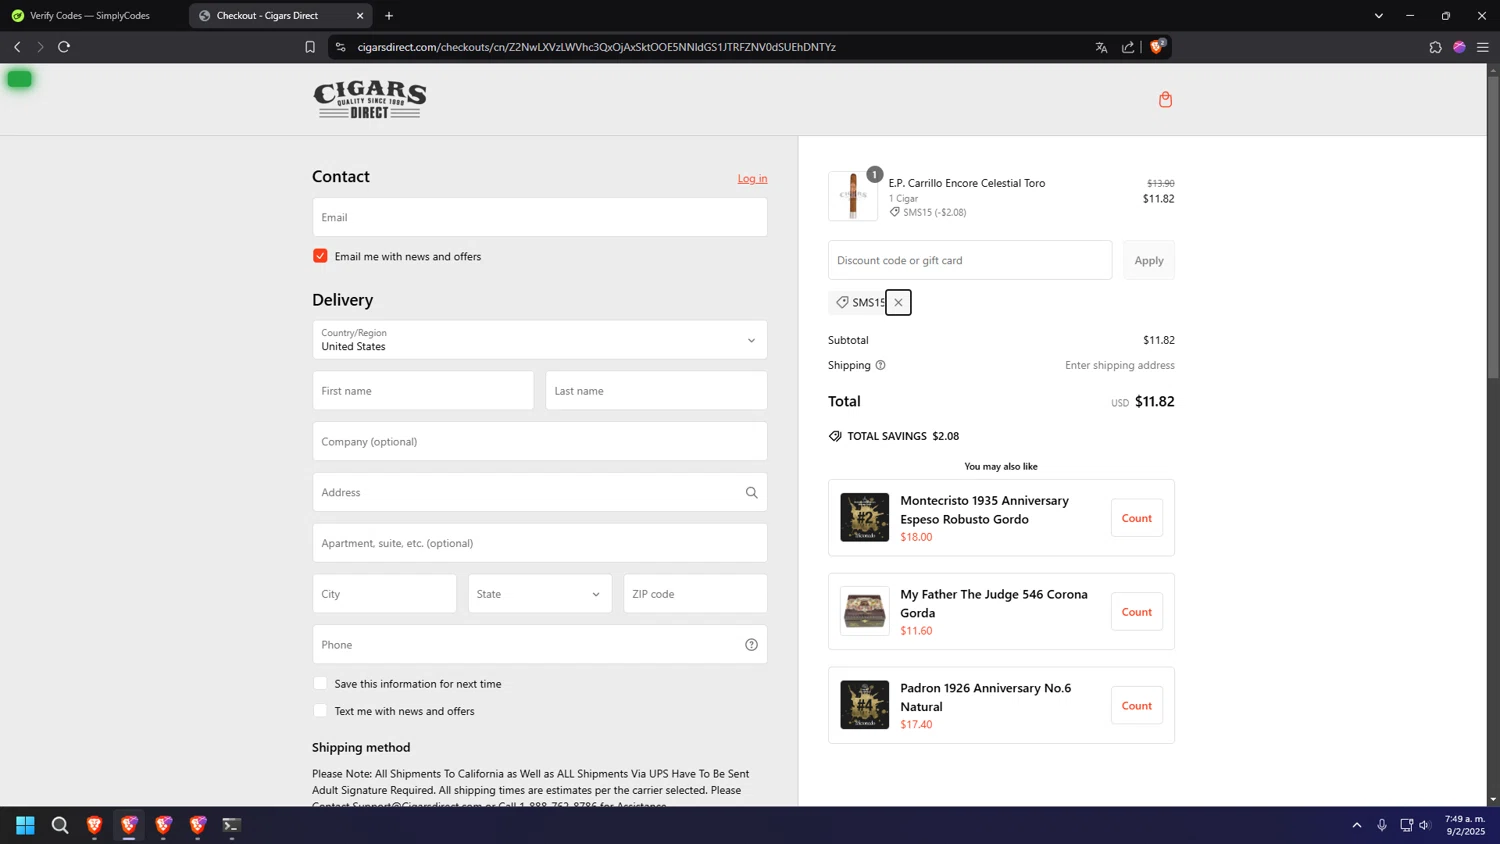1500x844 pixels.
Task: Focus the Last name field
Action: click(656, 391)
